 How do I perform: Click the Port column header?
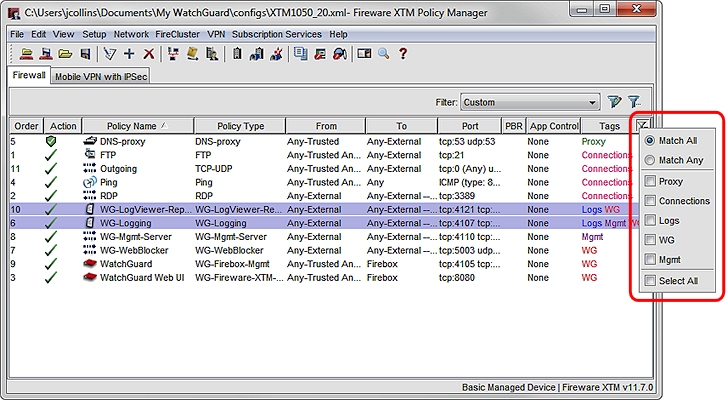pyautogui.click(x=470, y=126)
